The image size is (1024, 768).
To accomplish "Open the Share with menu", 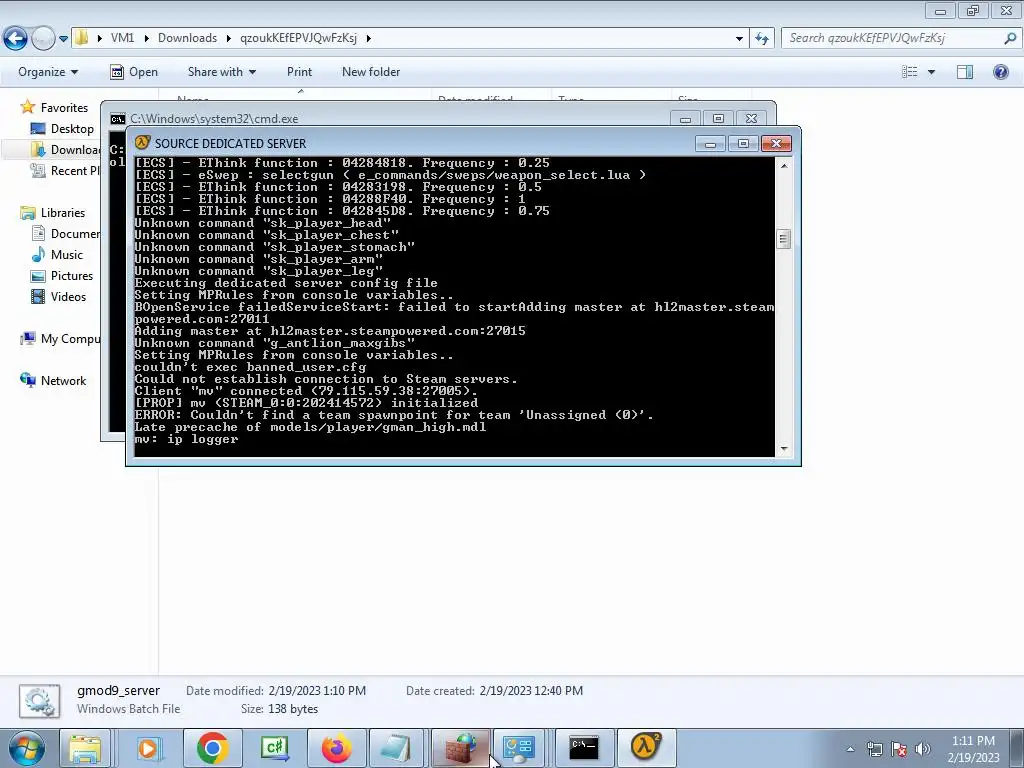I will click(x=221, y=72).
